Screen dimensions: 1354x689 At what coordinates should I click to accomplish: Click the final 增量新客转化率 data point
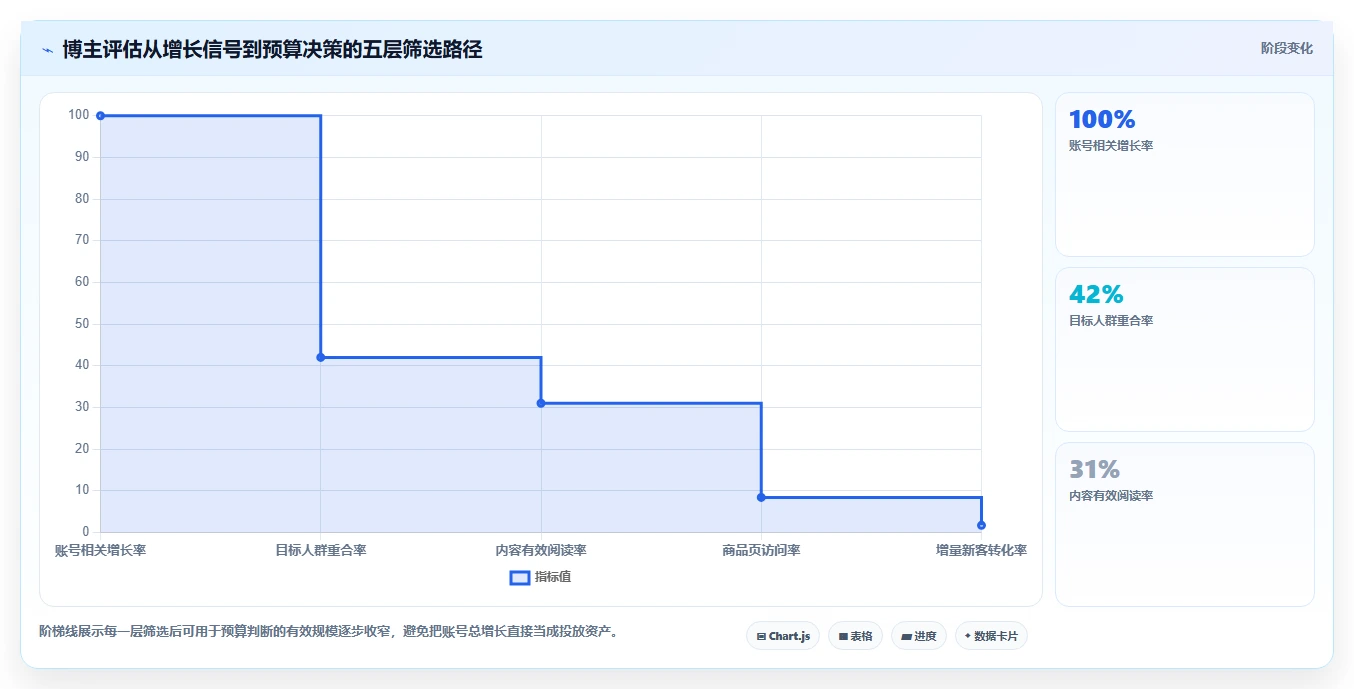pyautogui.click(x=981, y=525)
